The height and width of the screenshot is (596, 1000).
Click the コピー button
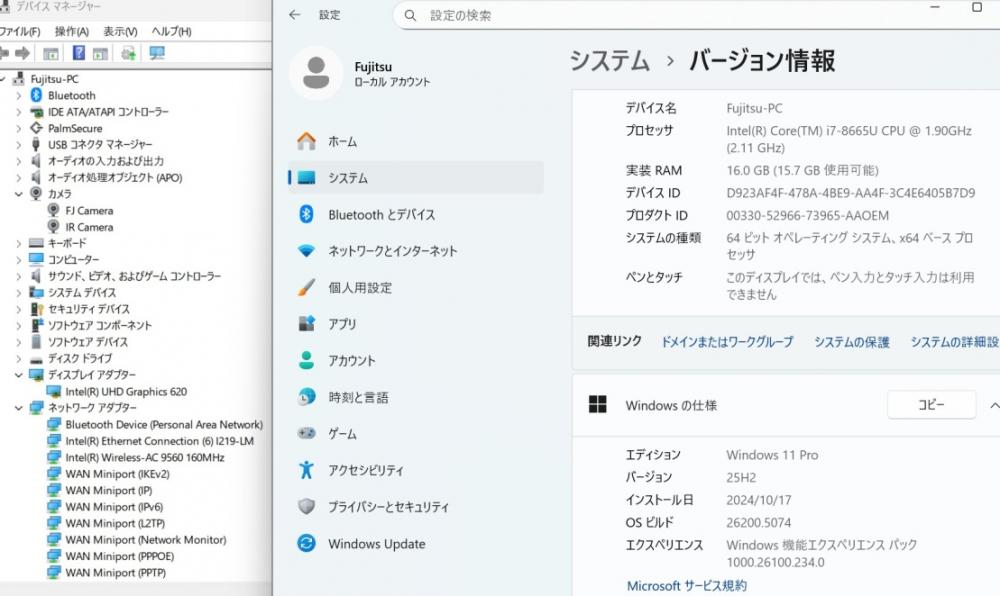click(931, 405)
